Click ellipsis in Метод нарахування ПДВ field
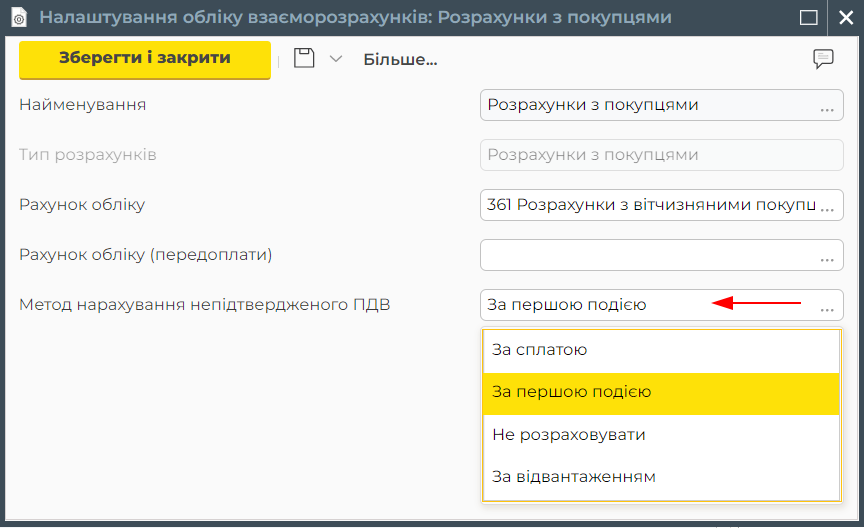Viewport: 864px width, 528px height. click(x=827, y=306)
